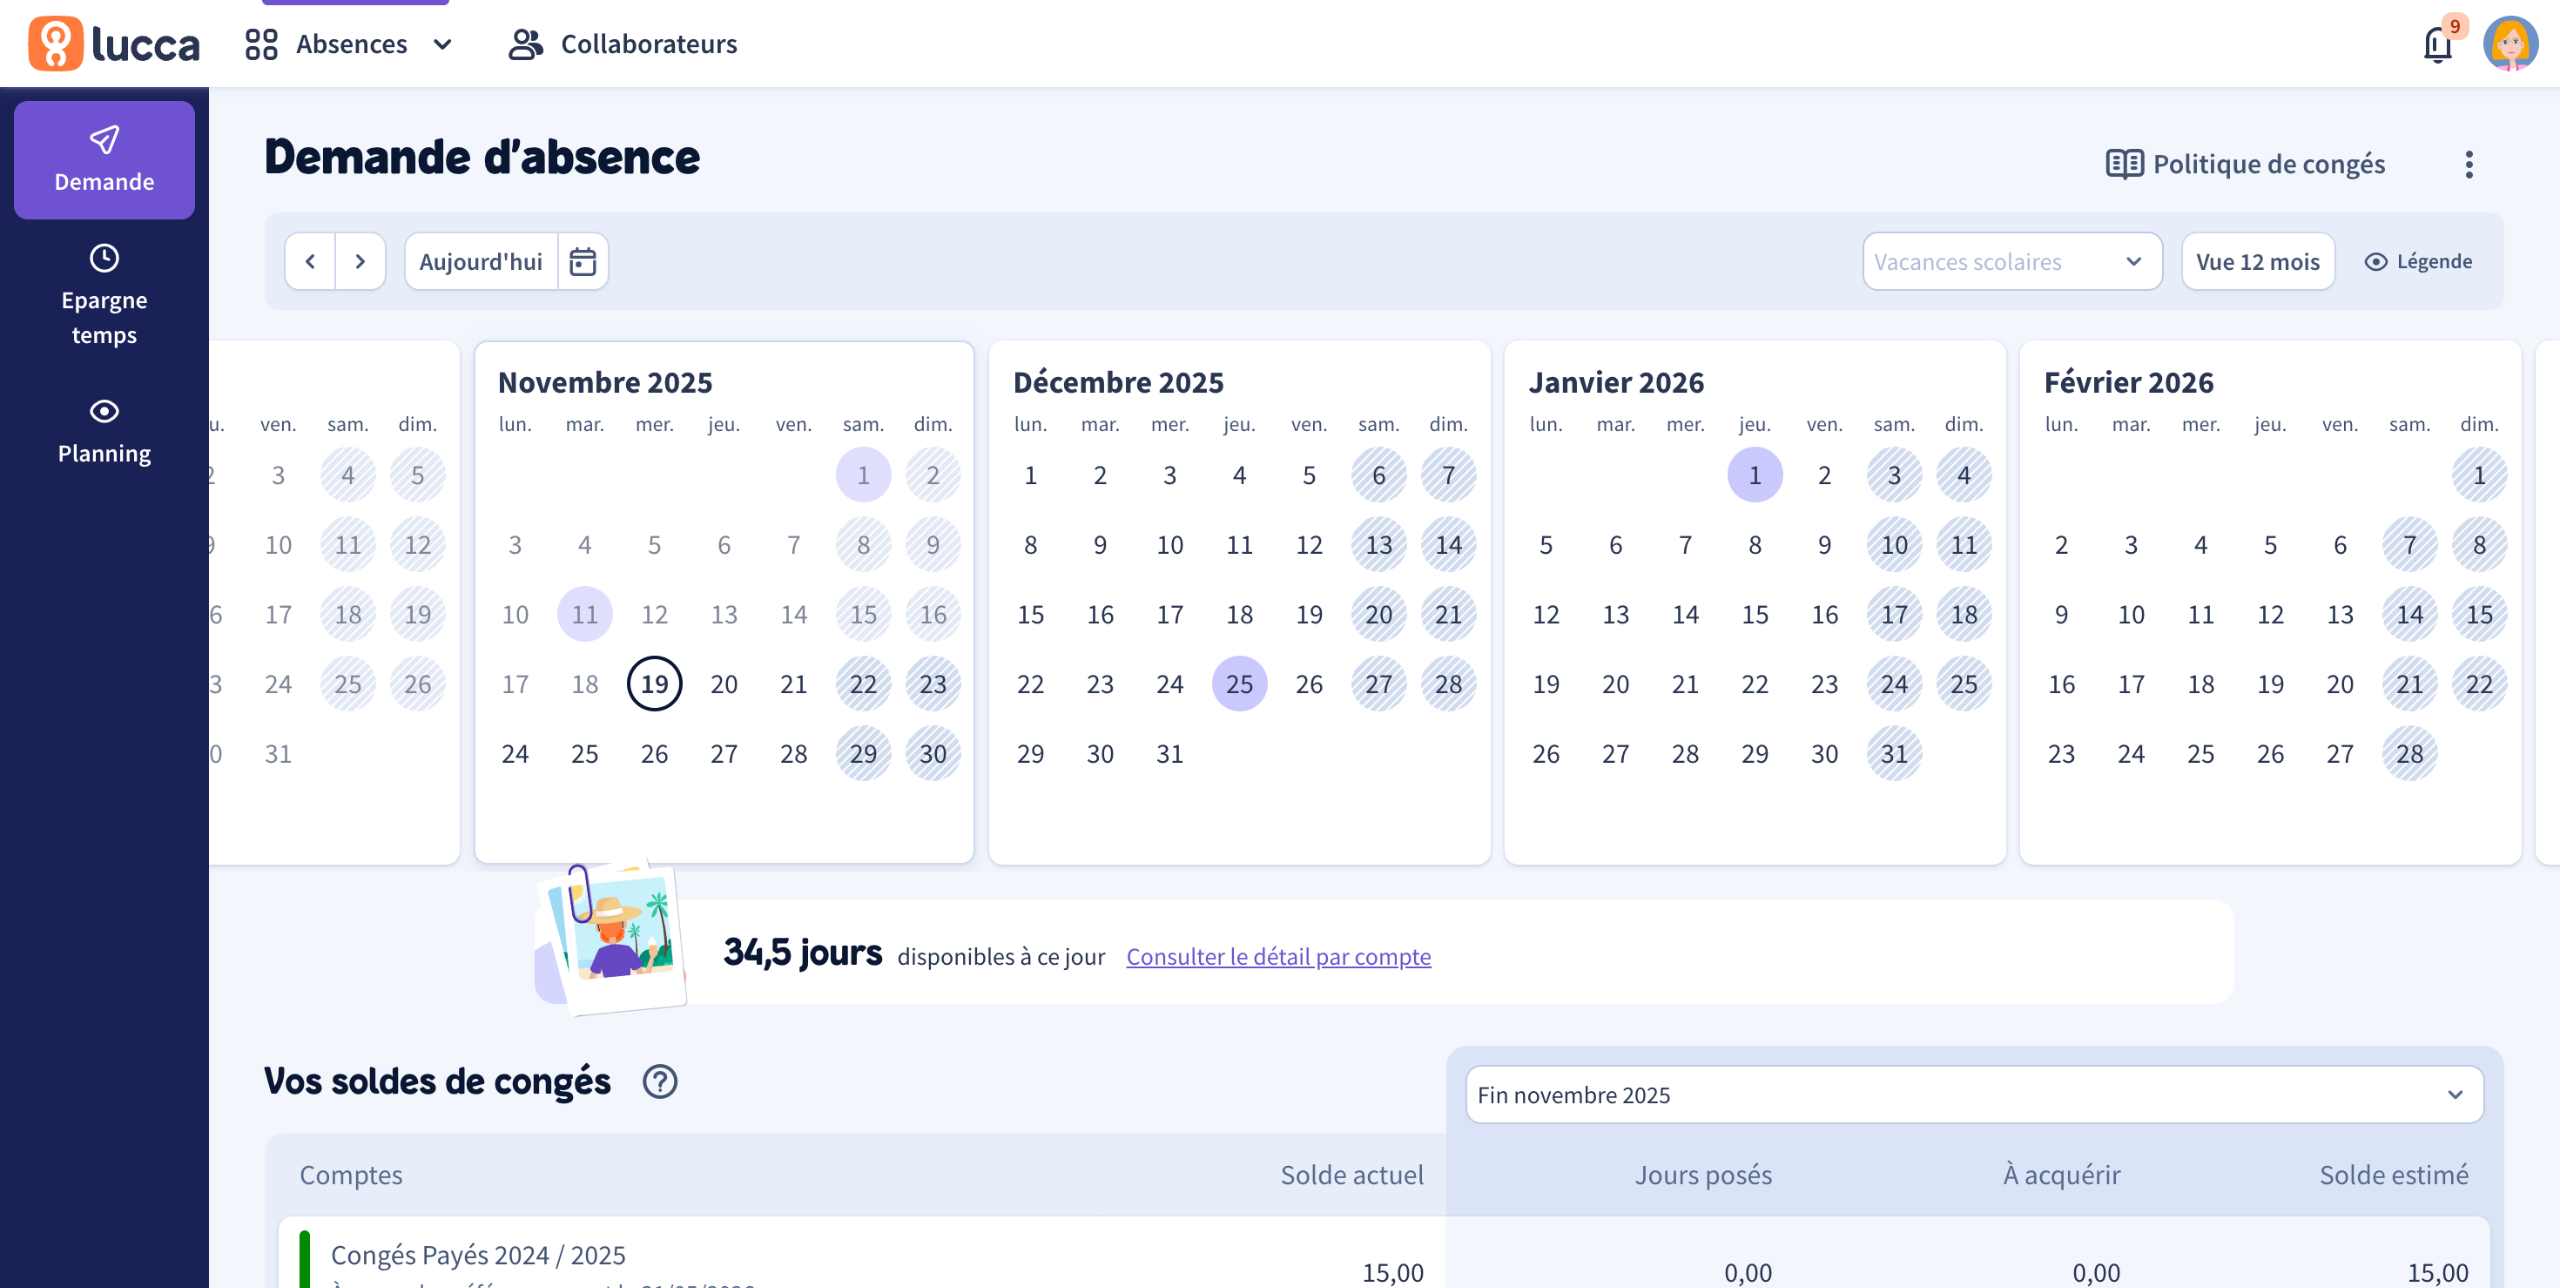Open the notifications bell
The width and height of the screenshot is (2560, 1288).
tap(2437, 45)
